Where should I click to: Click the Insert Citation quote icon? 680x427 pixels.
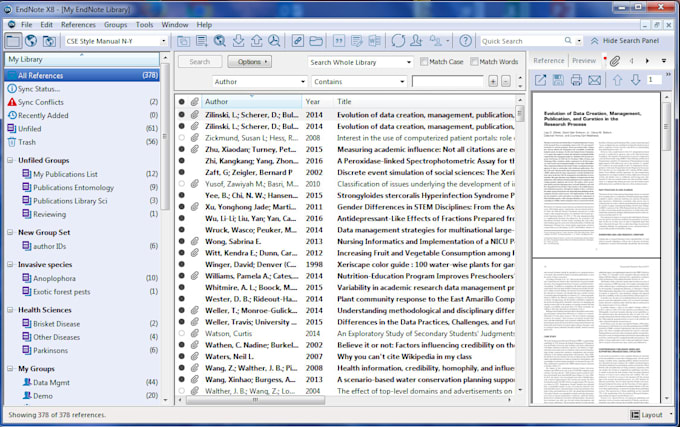pos(339,41)
